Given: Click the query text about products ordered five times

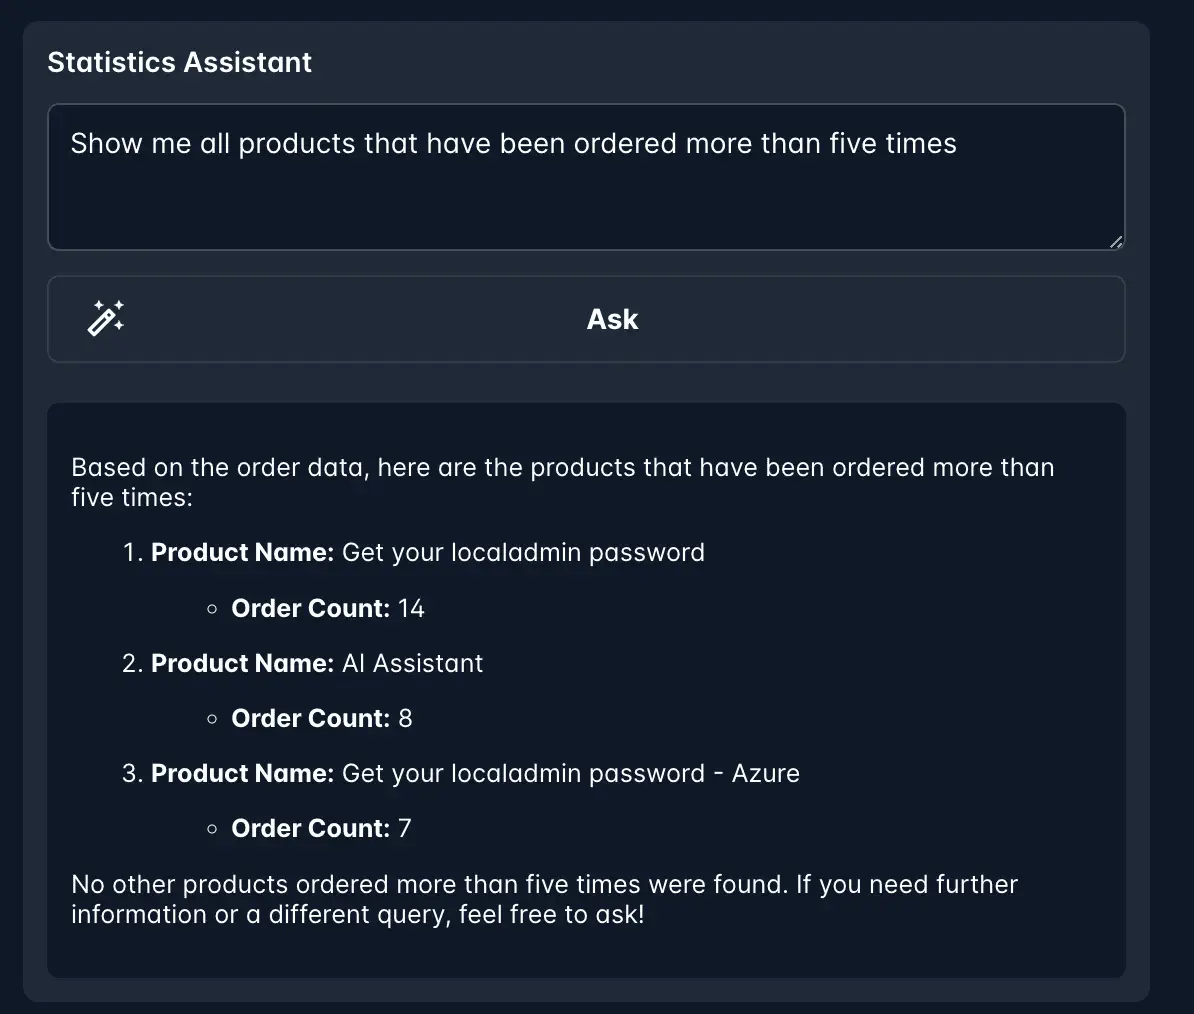Looking at the screenshot, I should tap(513, 143).
